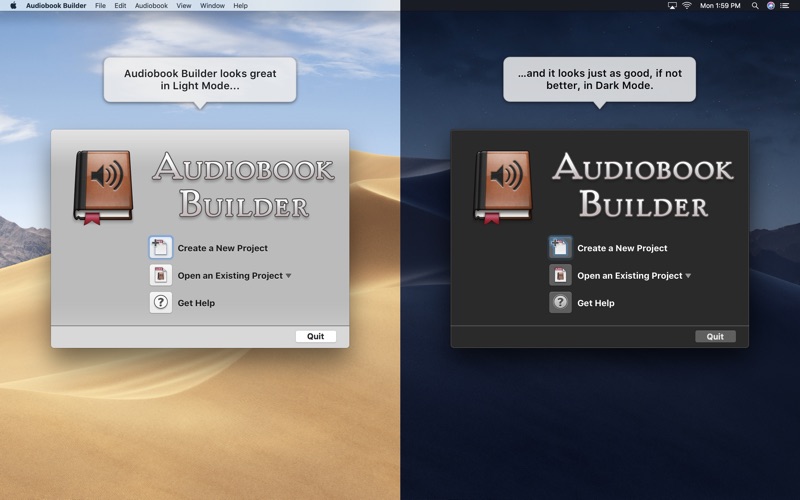Open the Audiobook menu

[x=151, y=6]
